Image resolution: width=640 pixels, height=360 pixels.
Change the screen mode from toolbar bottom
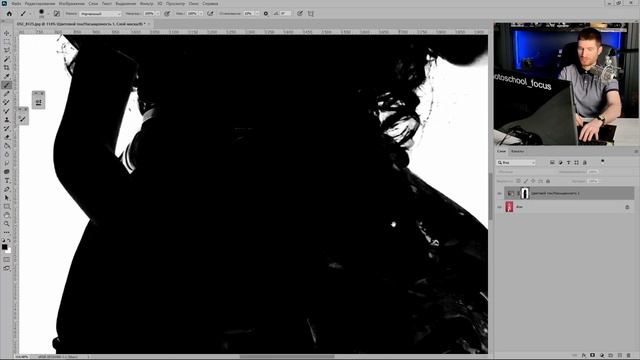click(x=7, y=268)
